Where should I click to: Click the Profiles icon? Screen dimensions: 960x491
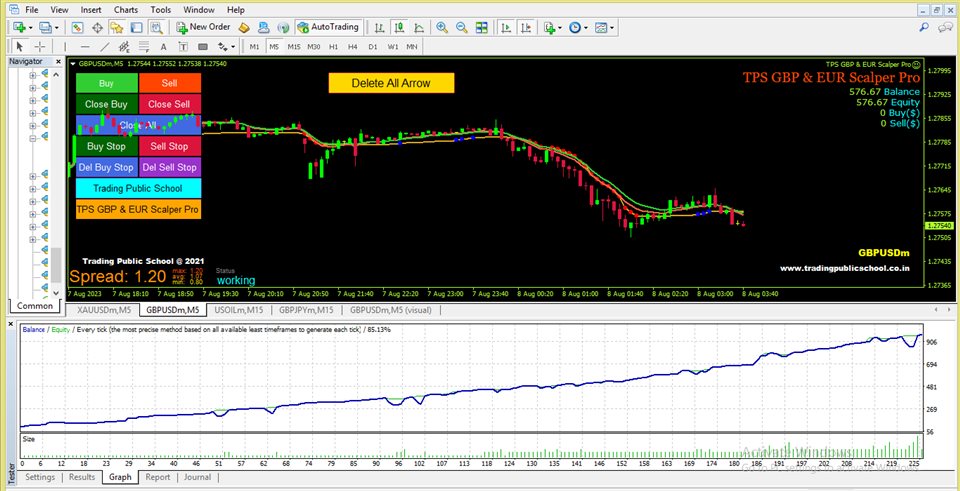[x=45, y=27]
